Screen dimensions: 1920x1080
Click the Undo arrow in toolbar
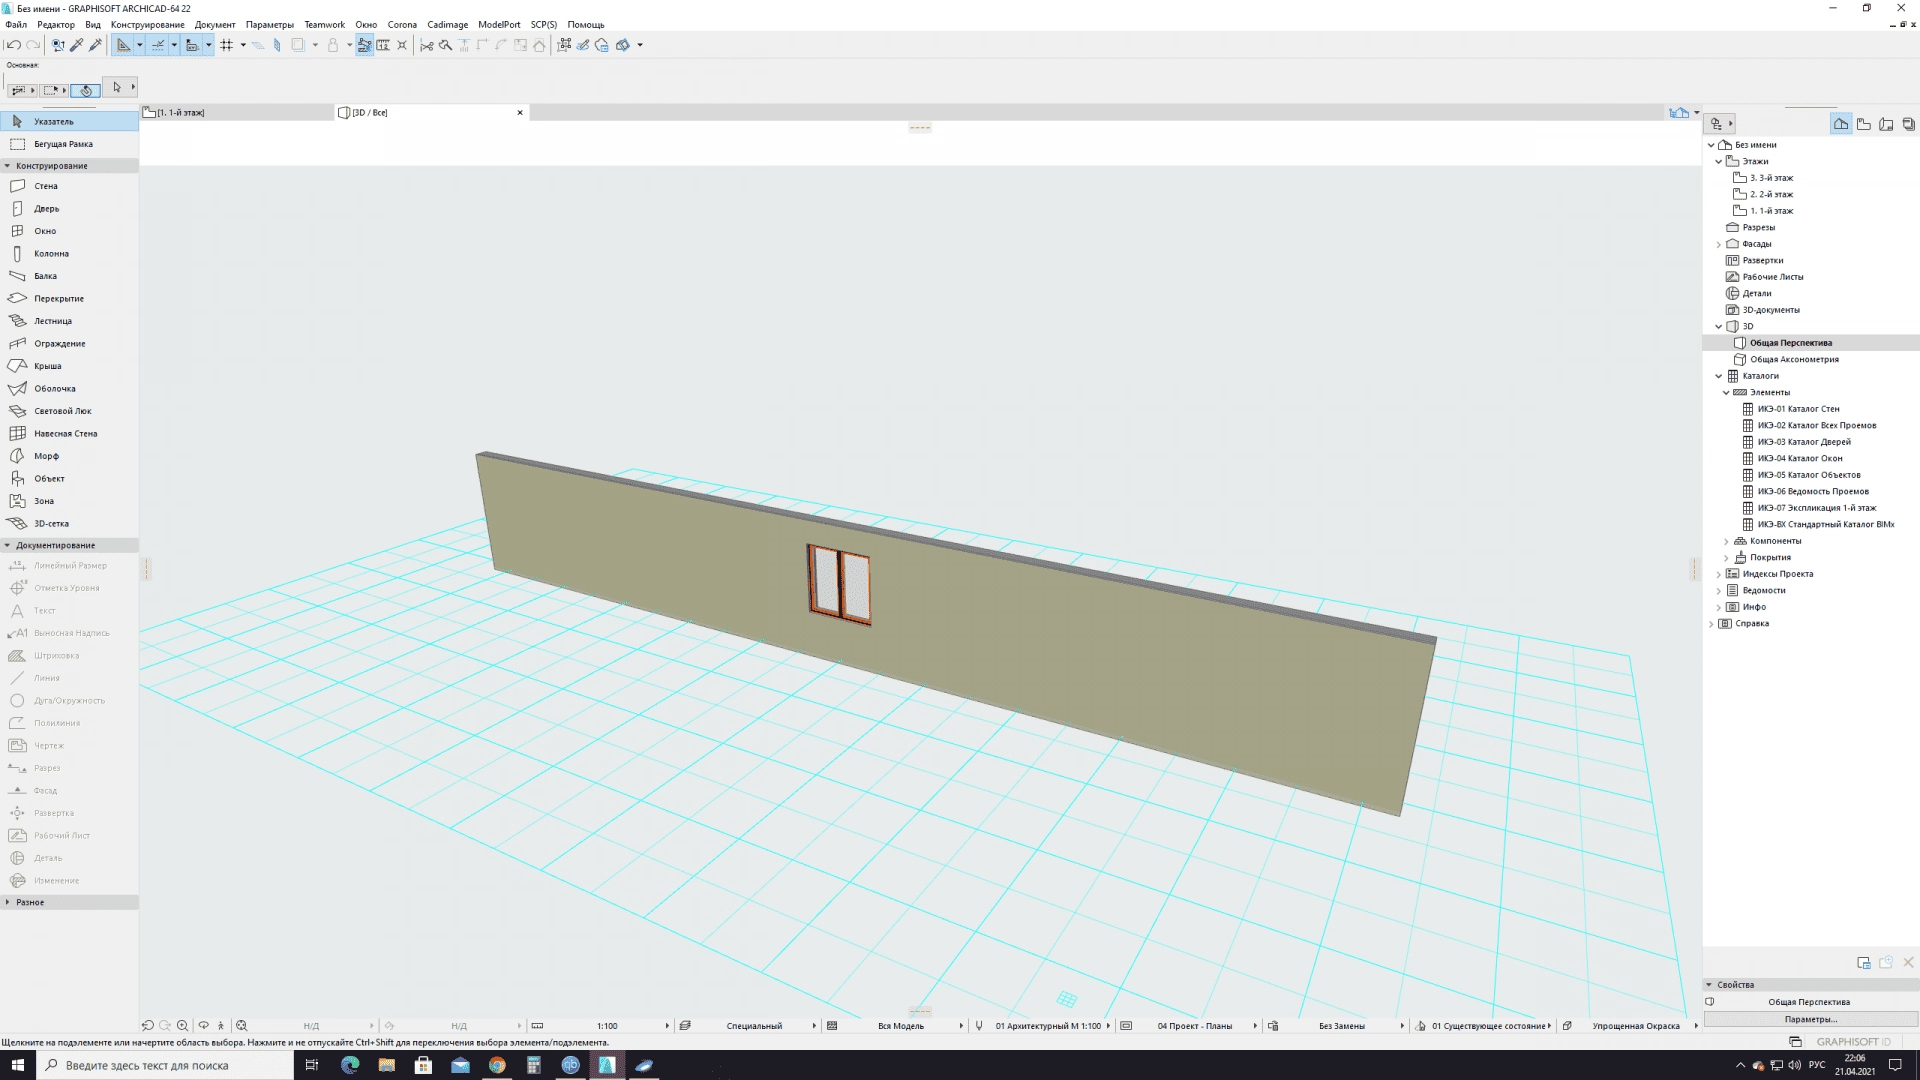coord(13,45)
